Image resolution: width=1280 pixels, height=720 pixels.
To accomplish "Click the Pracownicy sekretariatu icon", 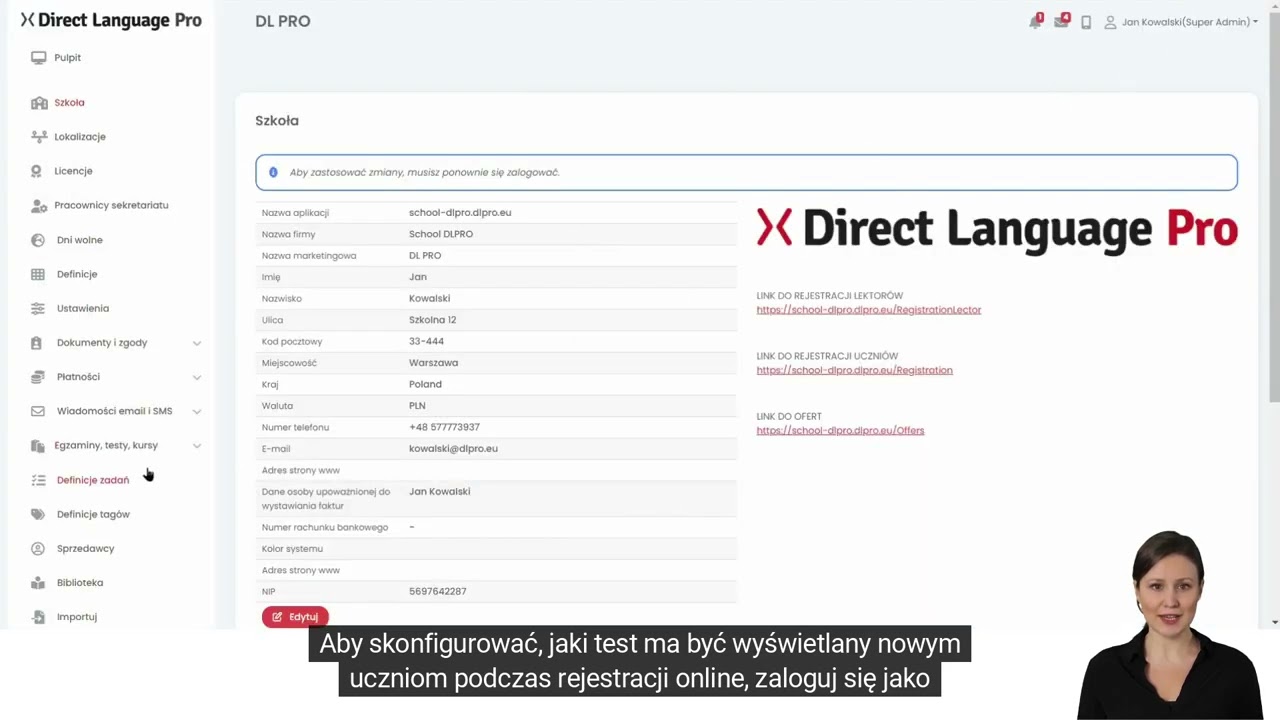I will (x=39, y=206).
